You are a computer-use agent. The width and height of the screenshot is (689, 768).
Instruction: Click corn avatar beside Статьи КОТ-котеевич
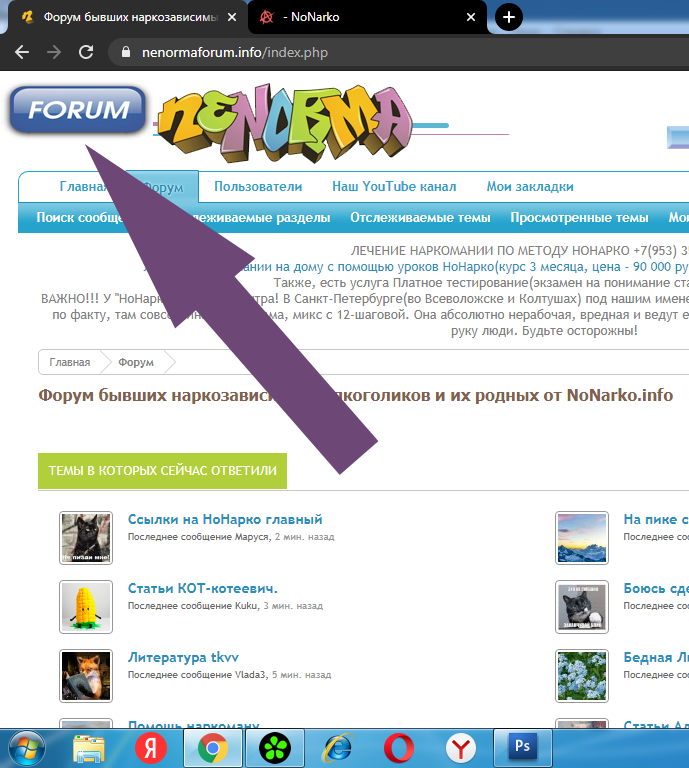85,606
